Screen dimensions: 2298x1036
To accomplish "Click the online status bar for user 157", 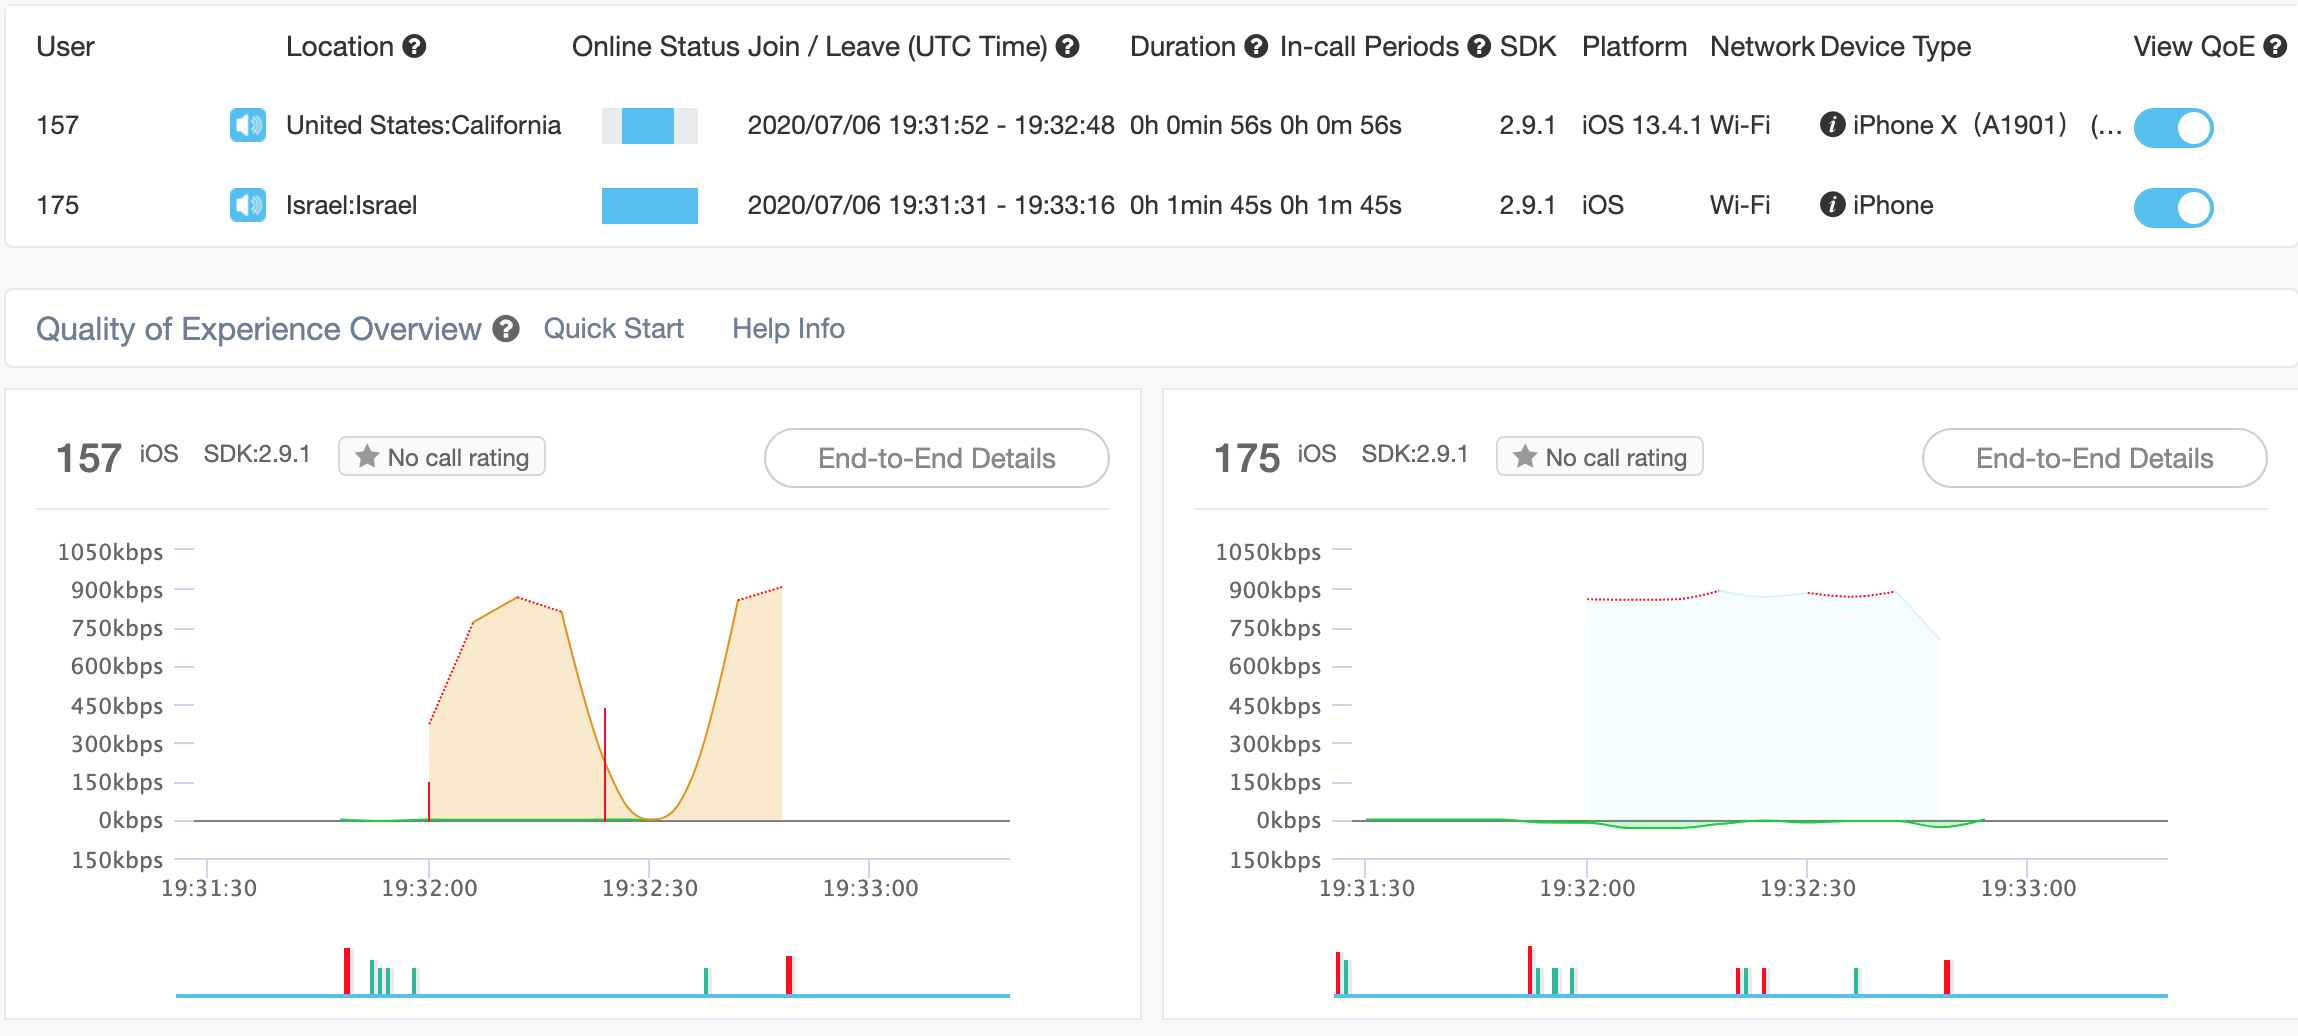I will coord(649,126).
